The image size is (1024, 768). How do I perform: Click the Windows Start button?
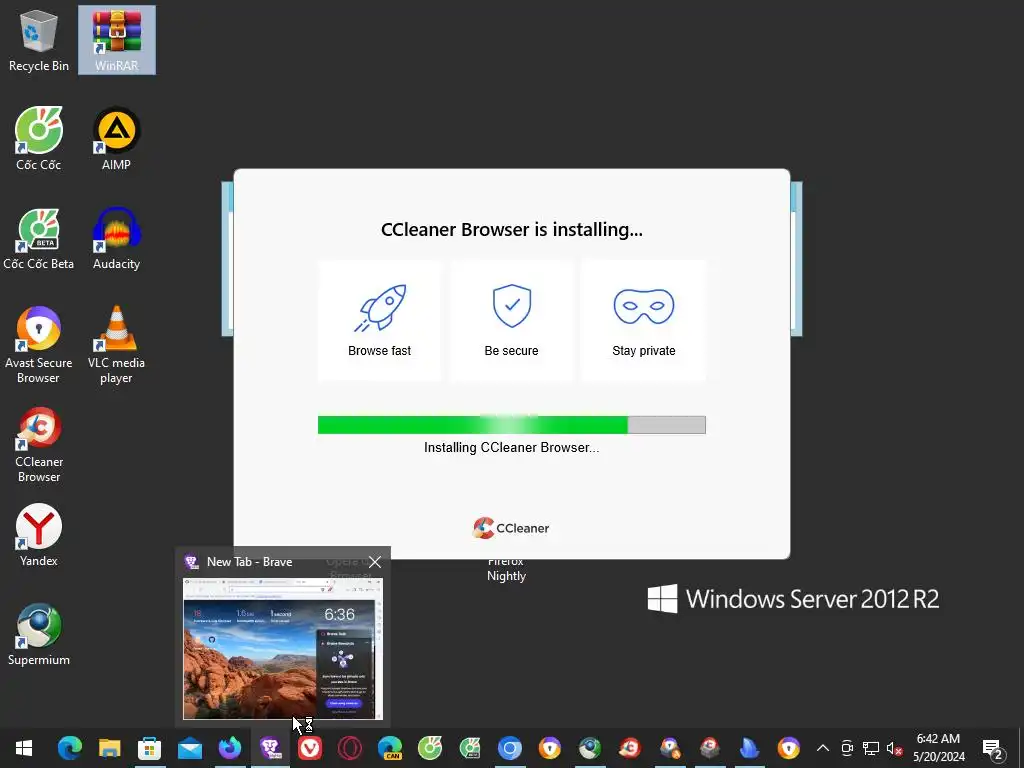tap(24, 748)
